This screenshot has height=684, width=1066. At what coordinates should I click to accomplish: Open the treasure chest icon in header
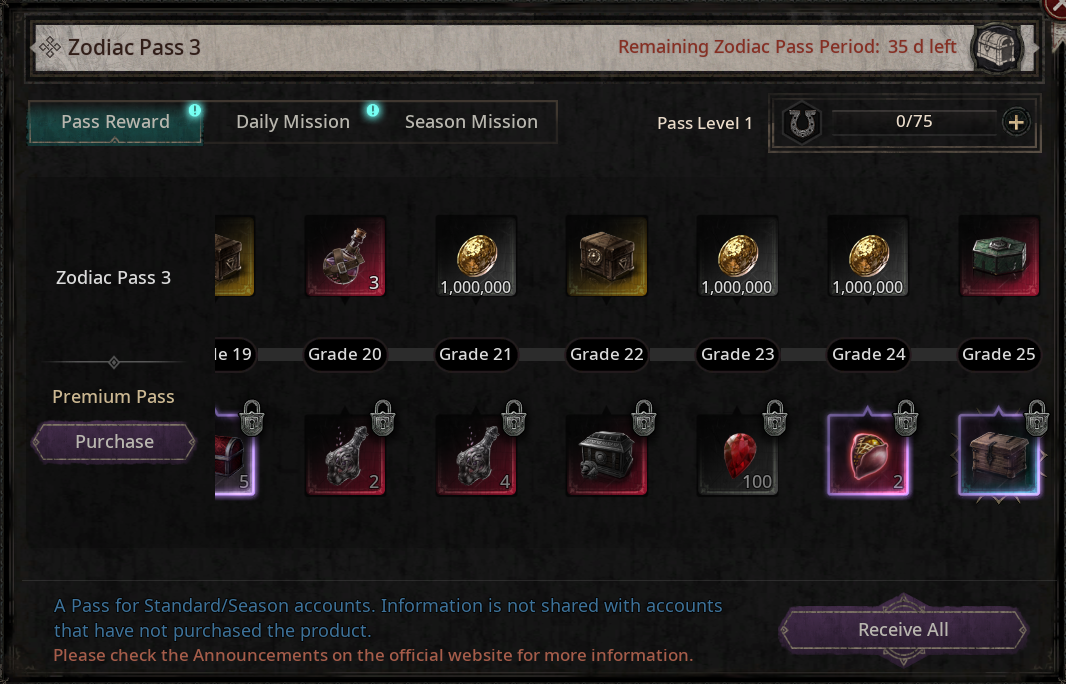coord(997,48)
